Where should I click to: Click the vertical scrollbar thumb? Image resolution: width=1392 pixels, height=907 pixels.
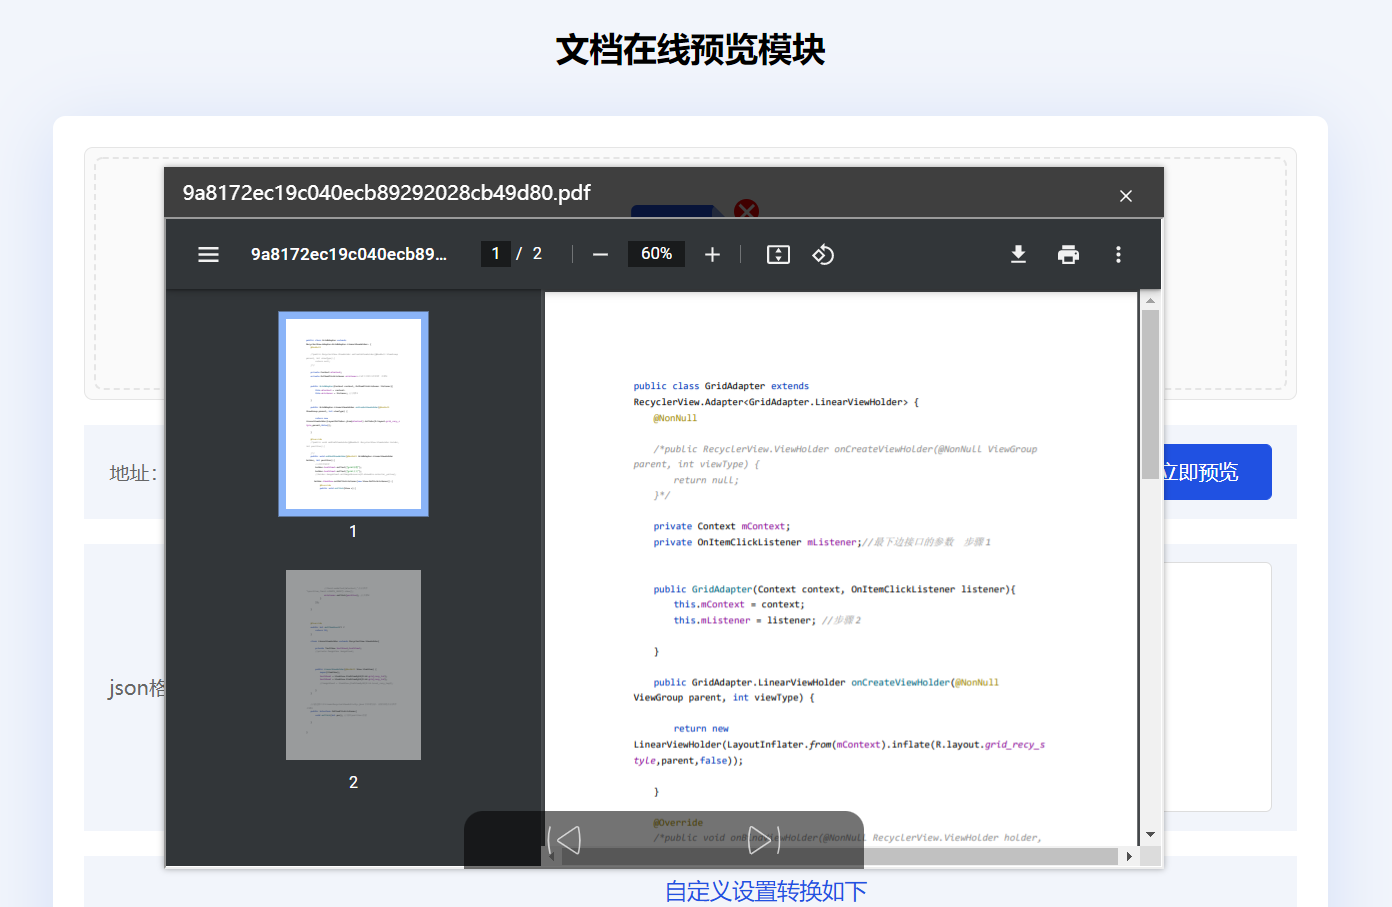tap(1150, 394)
